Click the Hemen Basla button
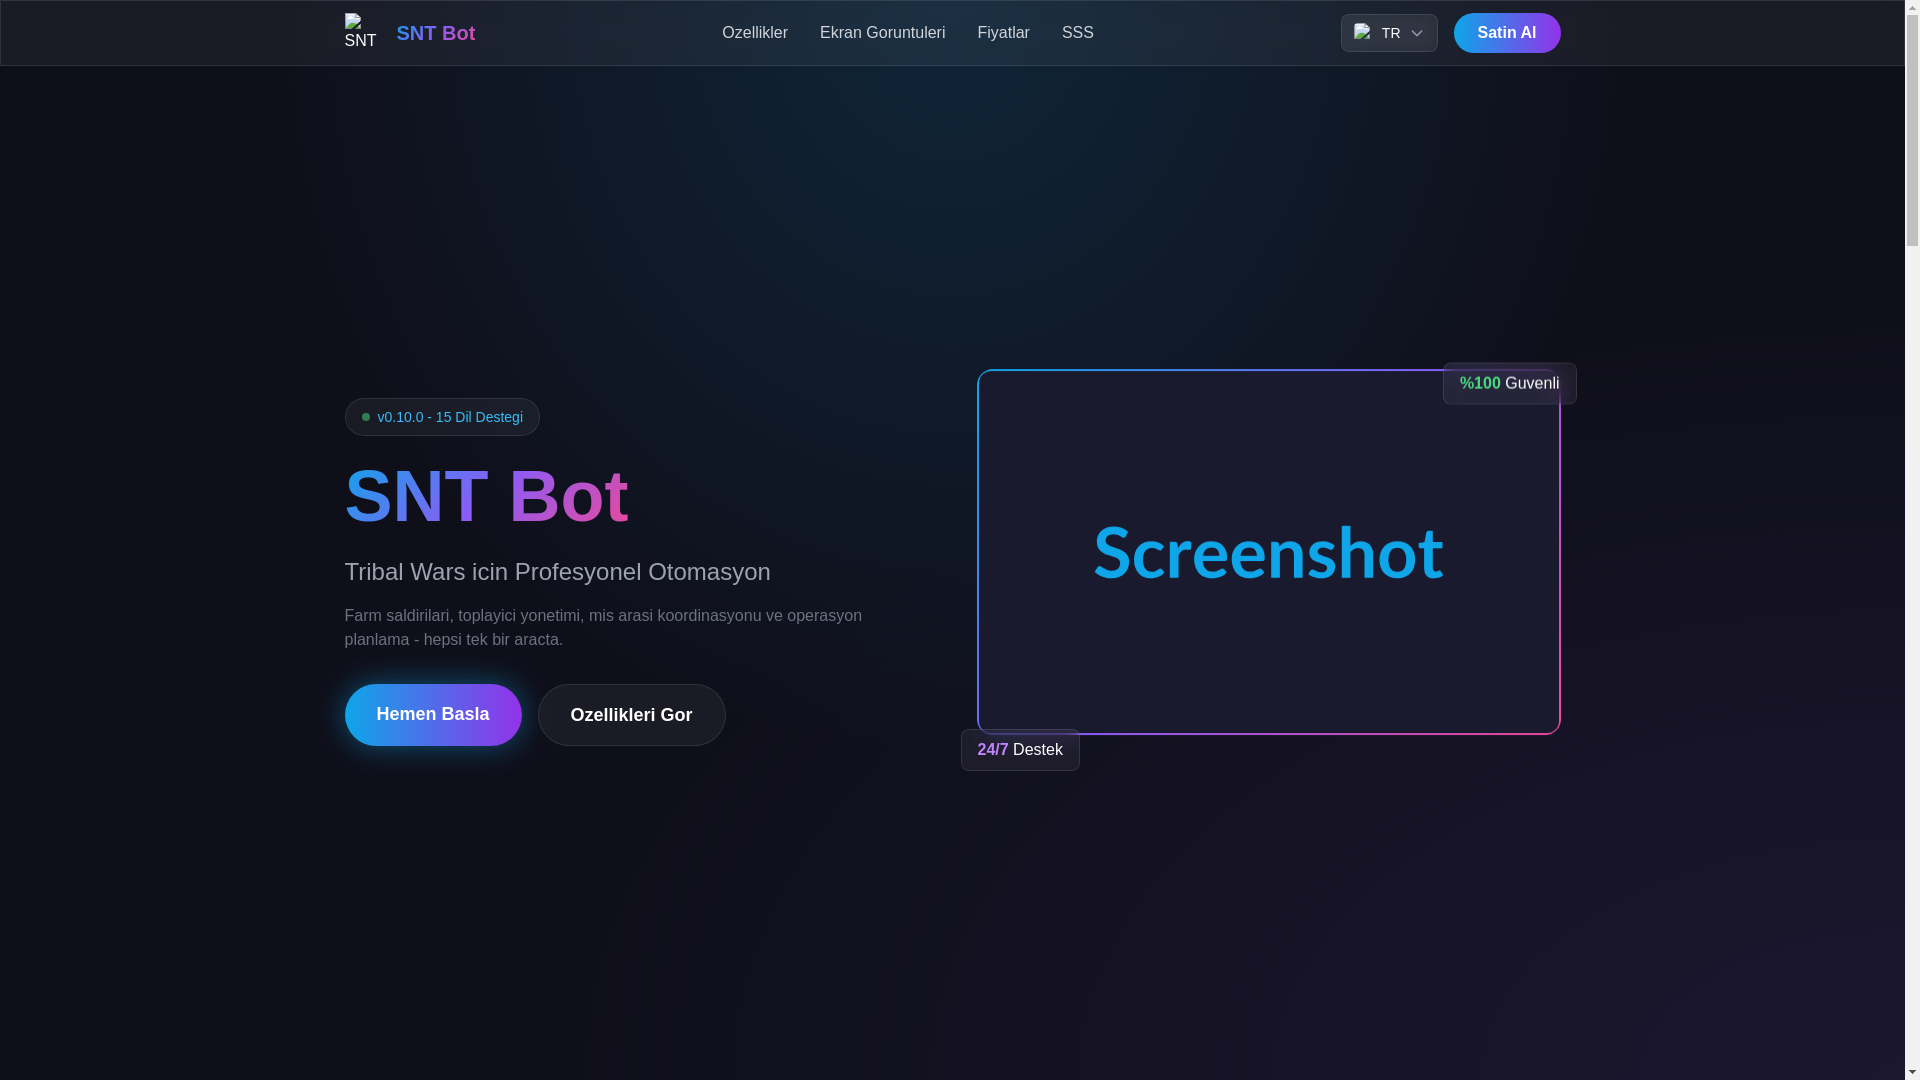This screenshot has width=1920, height=1080. 433,715
